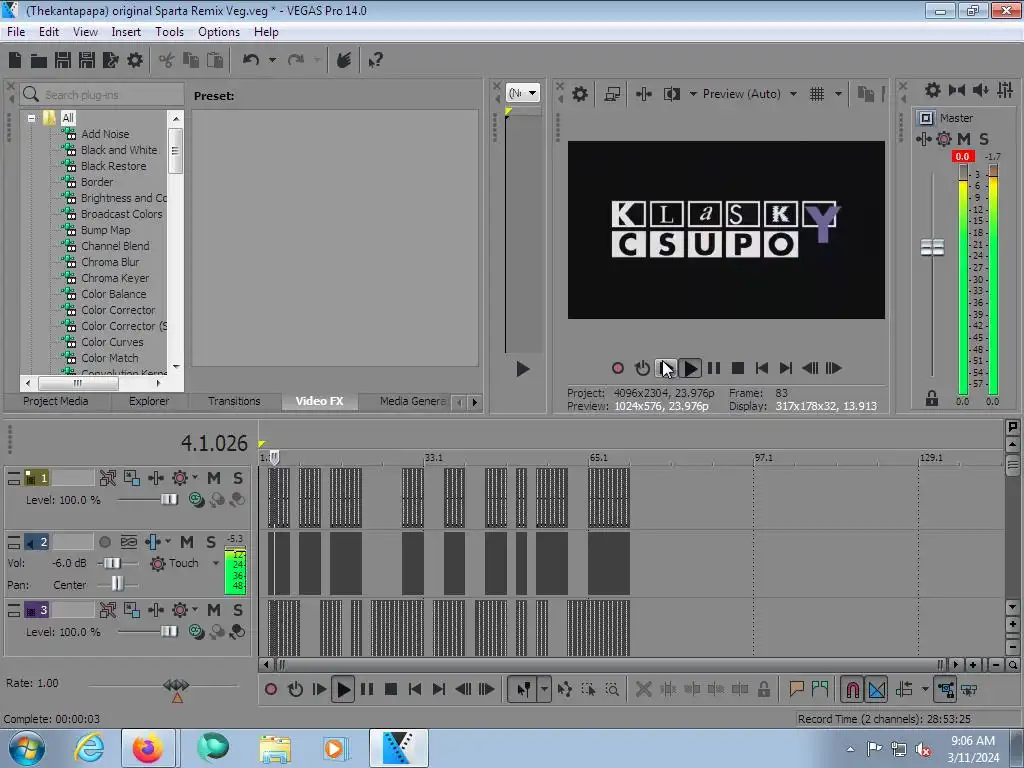Open the File menu
This screenshot has height=768, width=1024.
pyautogui.click(x=16, y=32)
